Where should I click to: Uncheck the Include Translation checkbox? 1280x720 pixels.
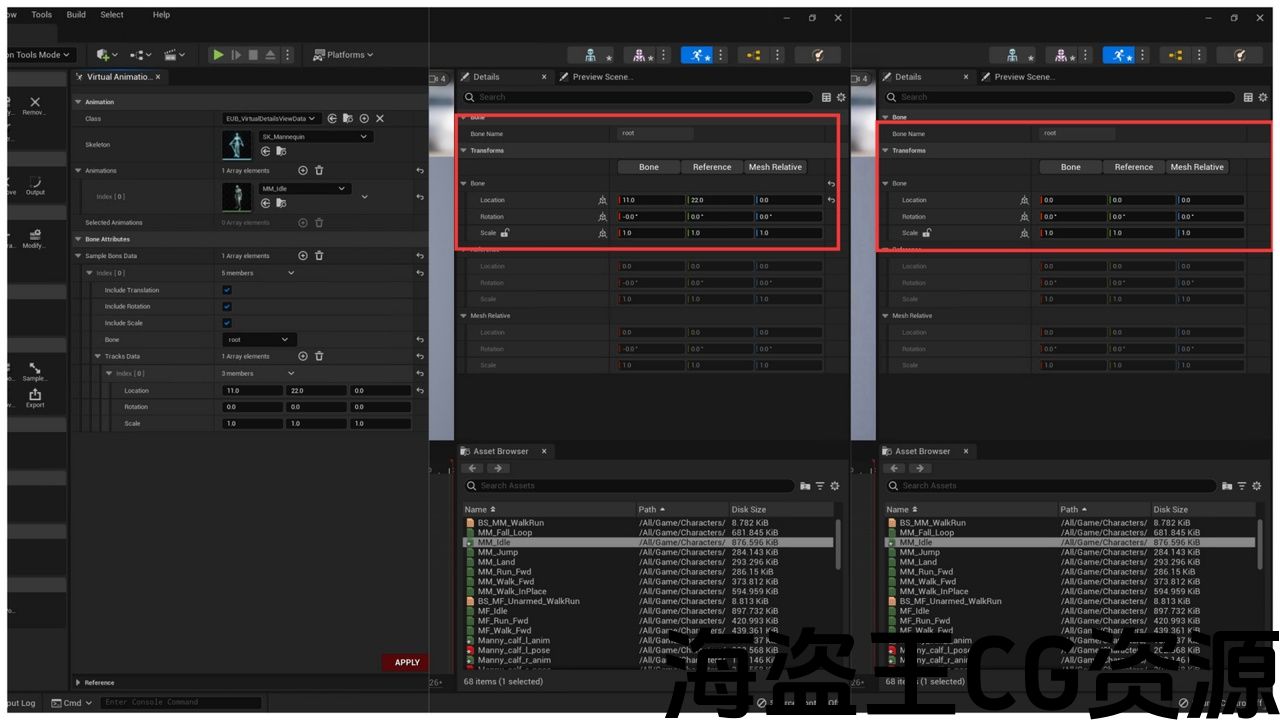227,290
